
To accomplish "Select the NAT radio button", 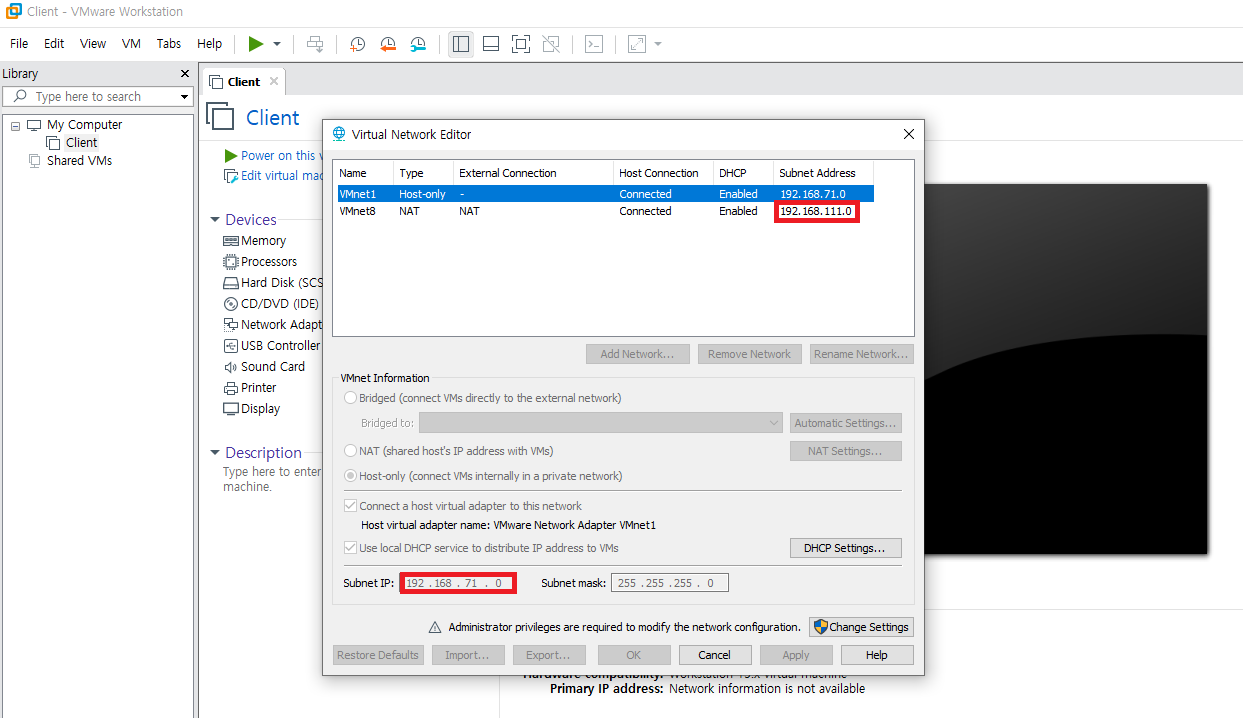I will click(x=350, y=451).
